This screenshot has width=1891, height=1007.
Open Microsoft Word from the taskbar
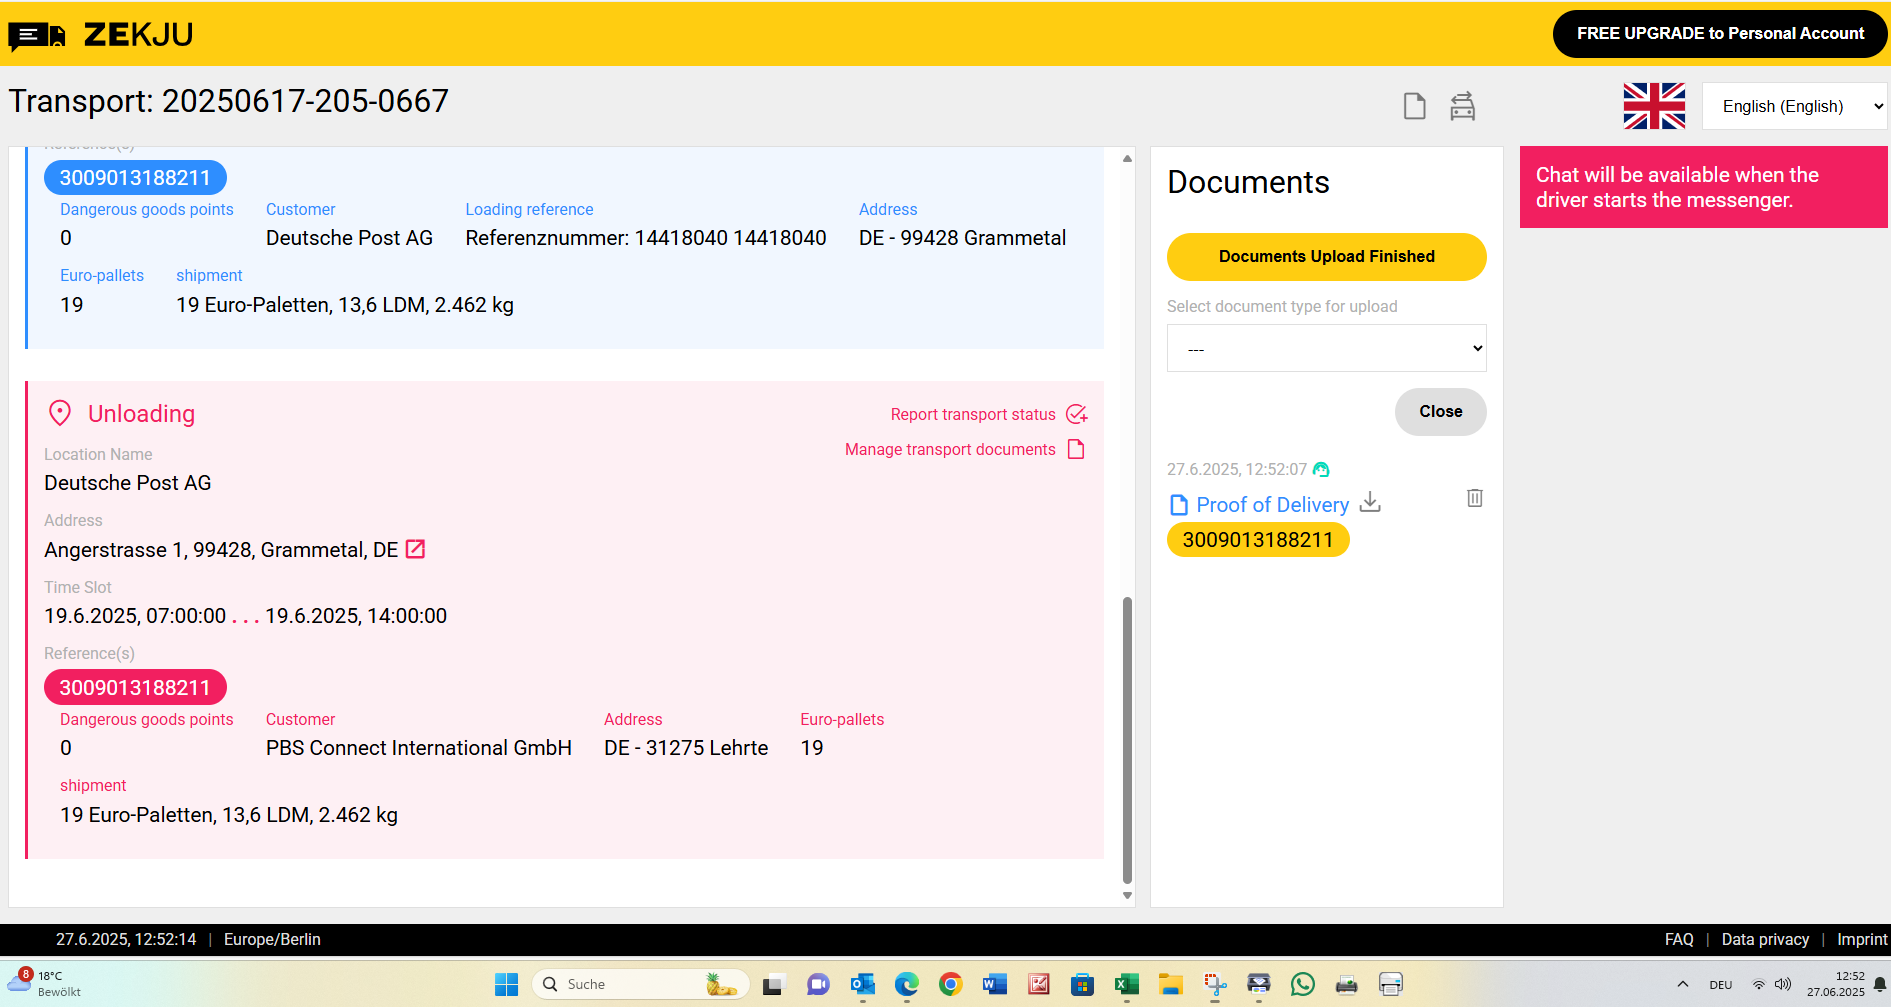(x=995, y=985)
